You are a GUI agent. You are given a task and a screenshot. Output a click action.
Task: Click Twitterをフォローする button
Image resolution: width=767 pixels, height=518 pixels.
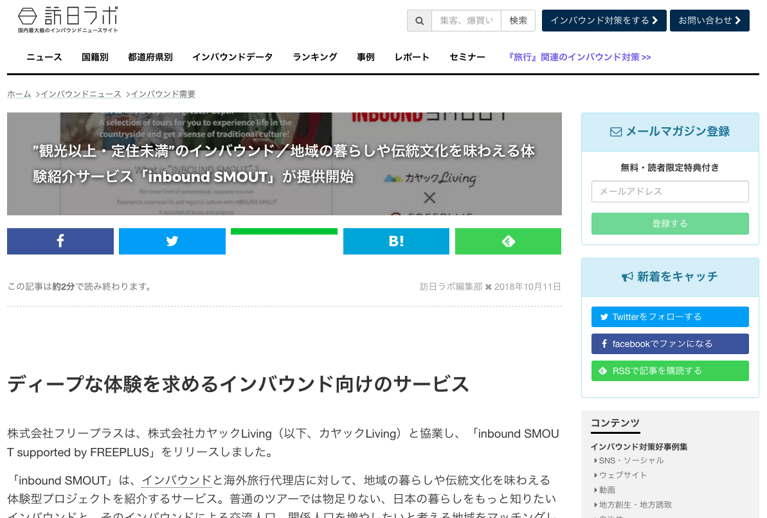coord(670,317)
